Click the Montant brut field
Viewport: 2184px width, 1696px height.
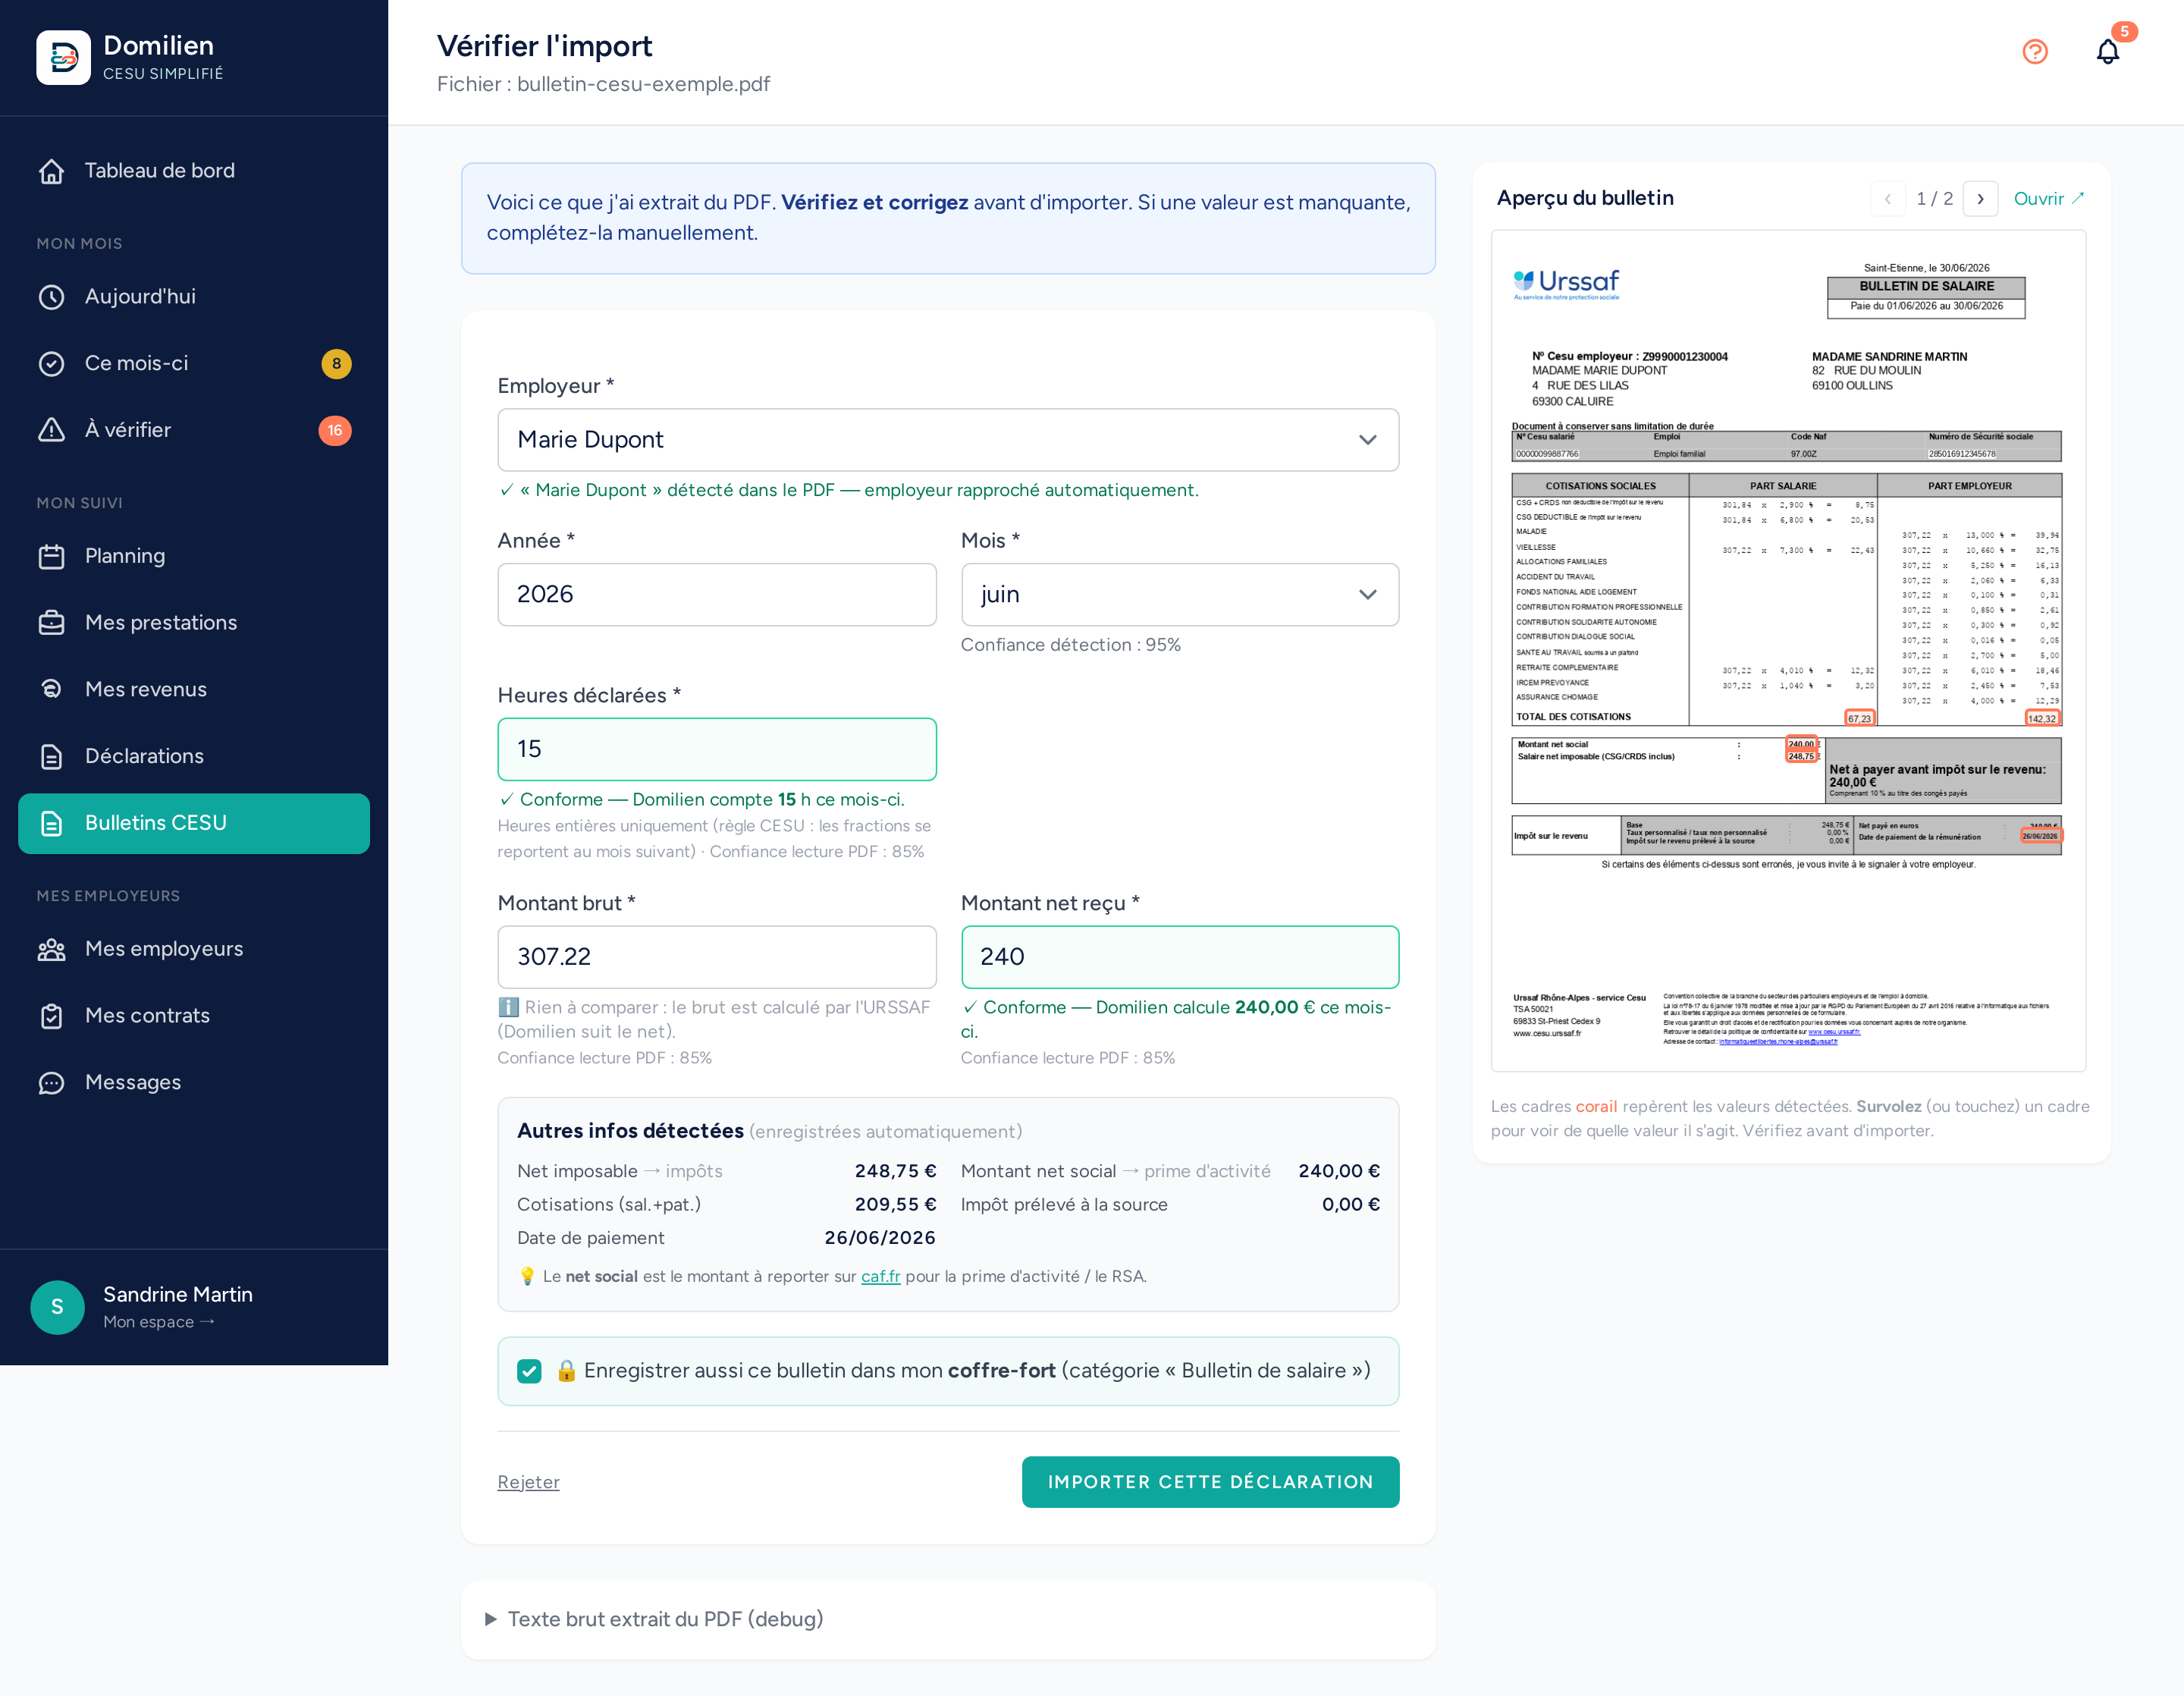pos(717,957)
